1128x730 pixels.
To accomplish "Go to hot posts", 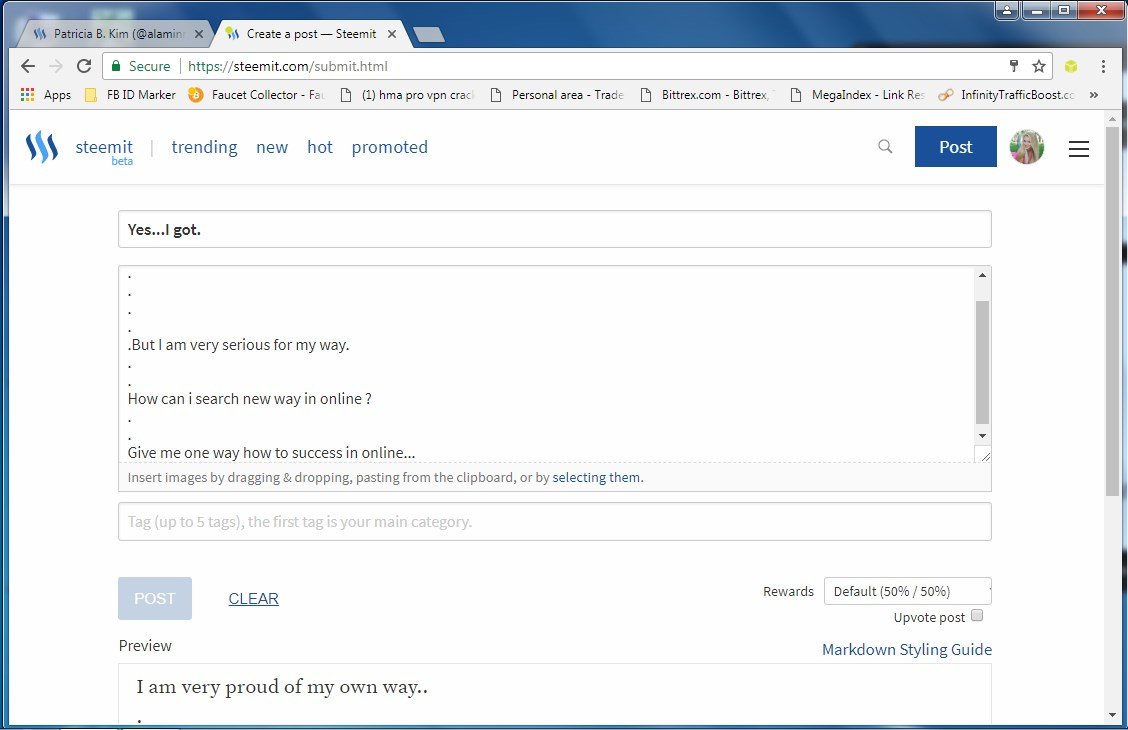I will [x=320, y=147].
